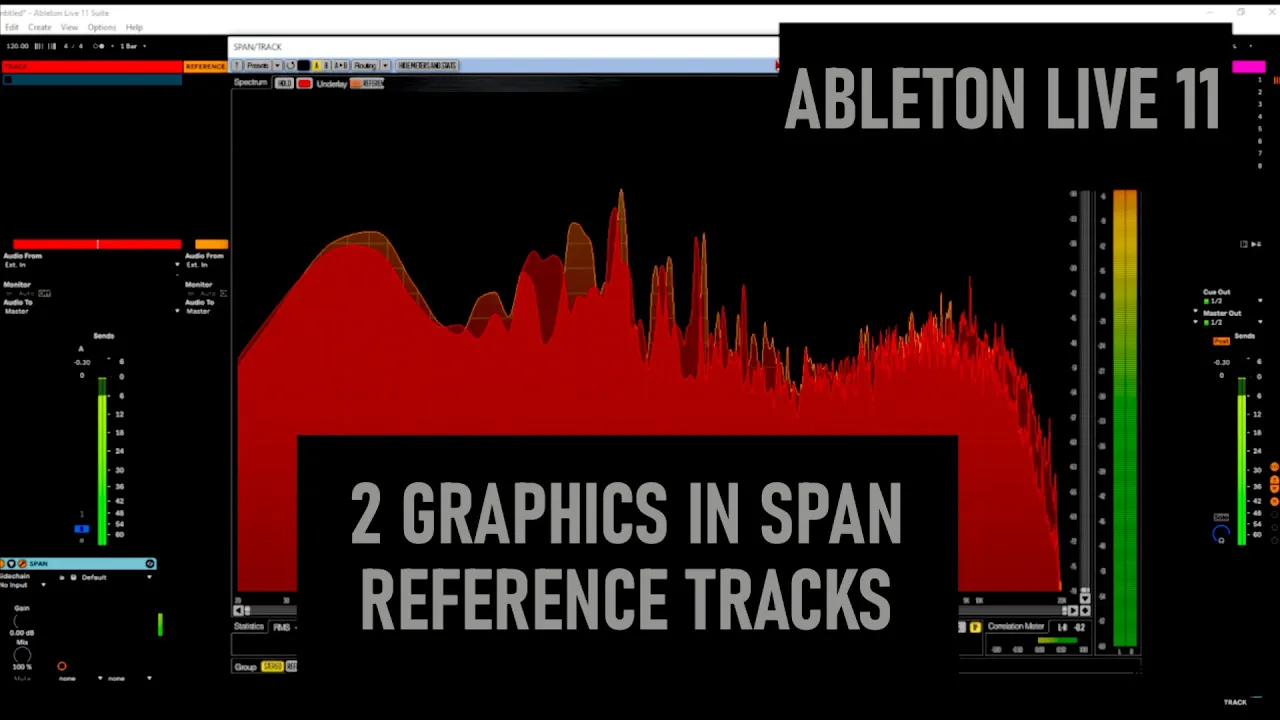Click the blue cue volume knob

(x=1220, y=534)
